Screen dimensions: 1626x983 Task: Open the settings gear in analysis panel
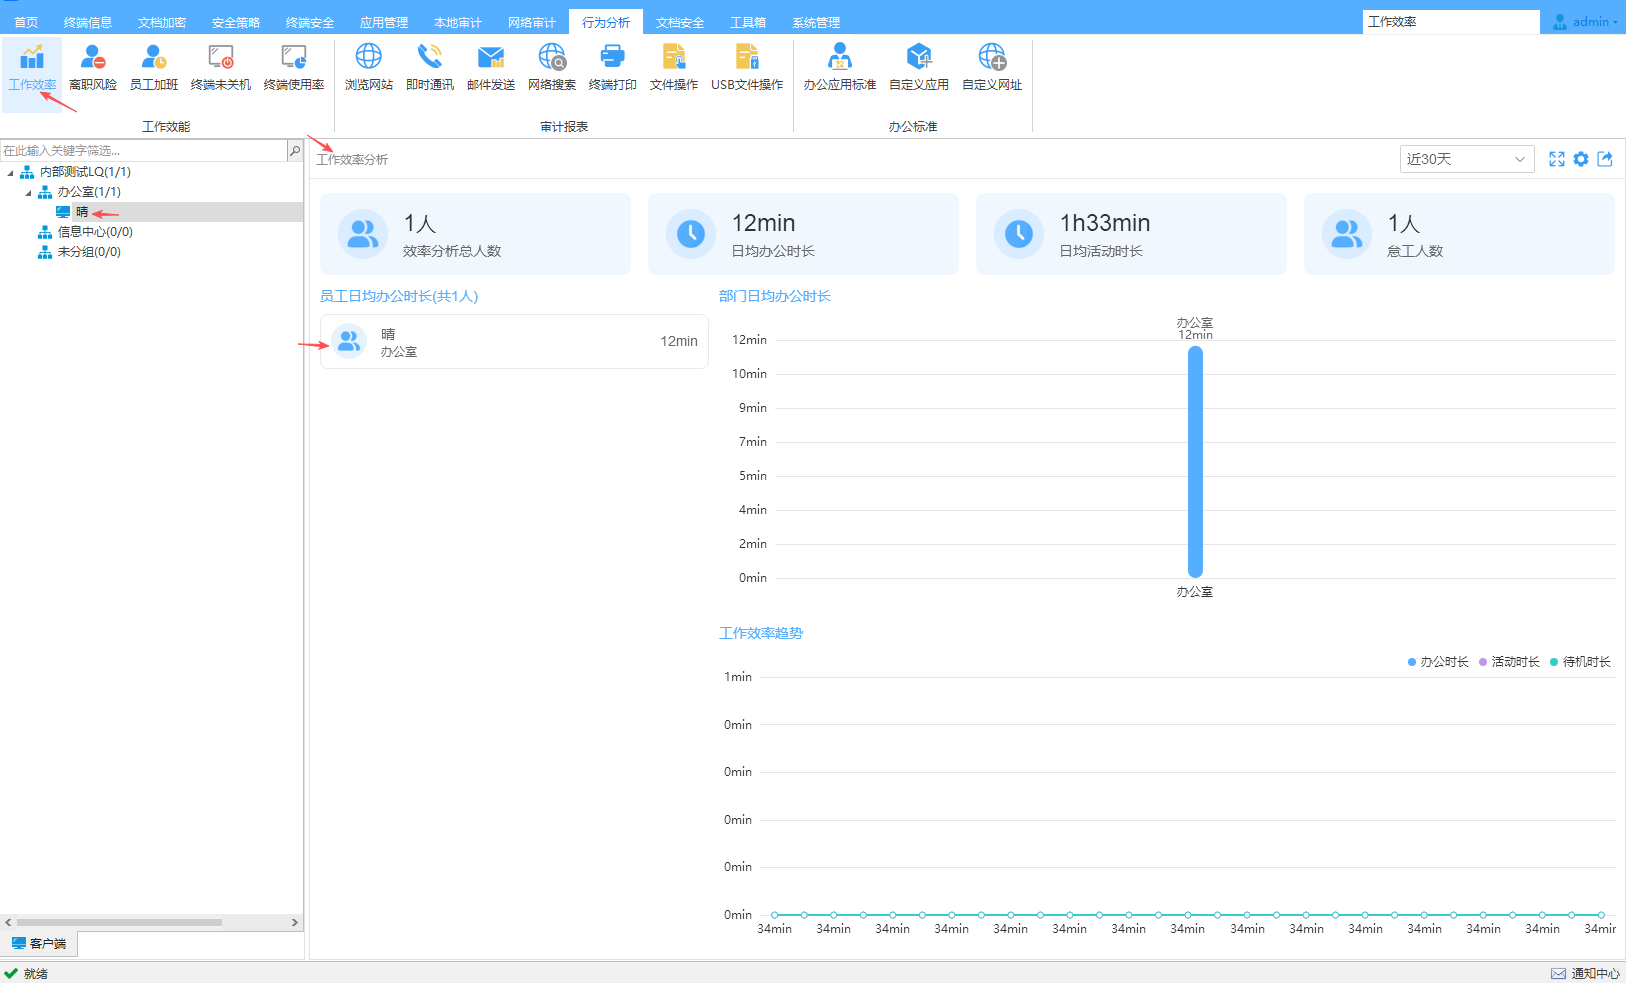click(1581, 159)
